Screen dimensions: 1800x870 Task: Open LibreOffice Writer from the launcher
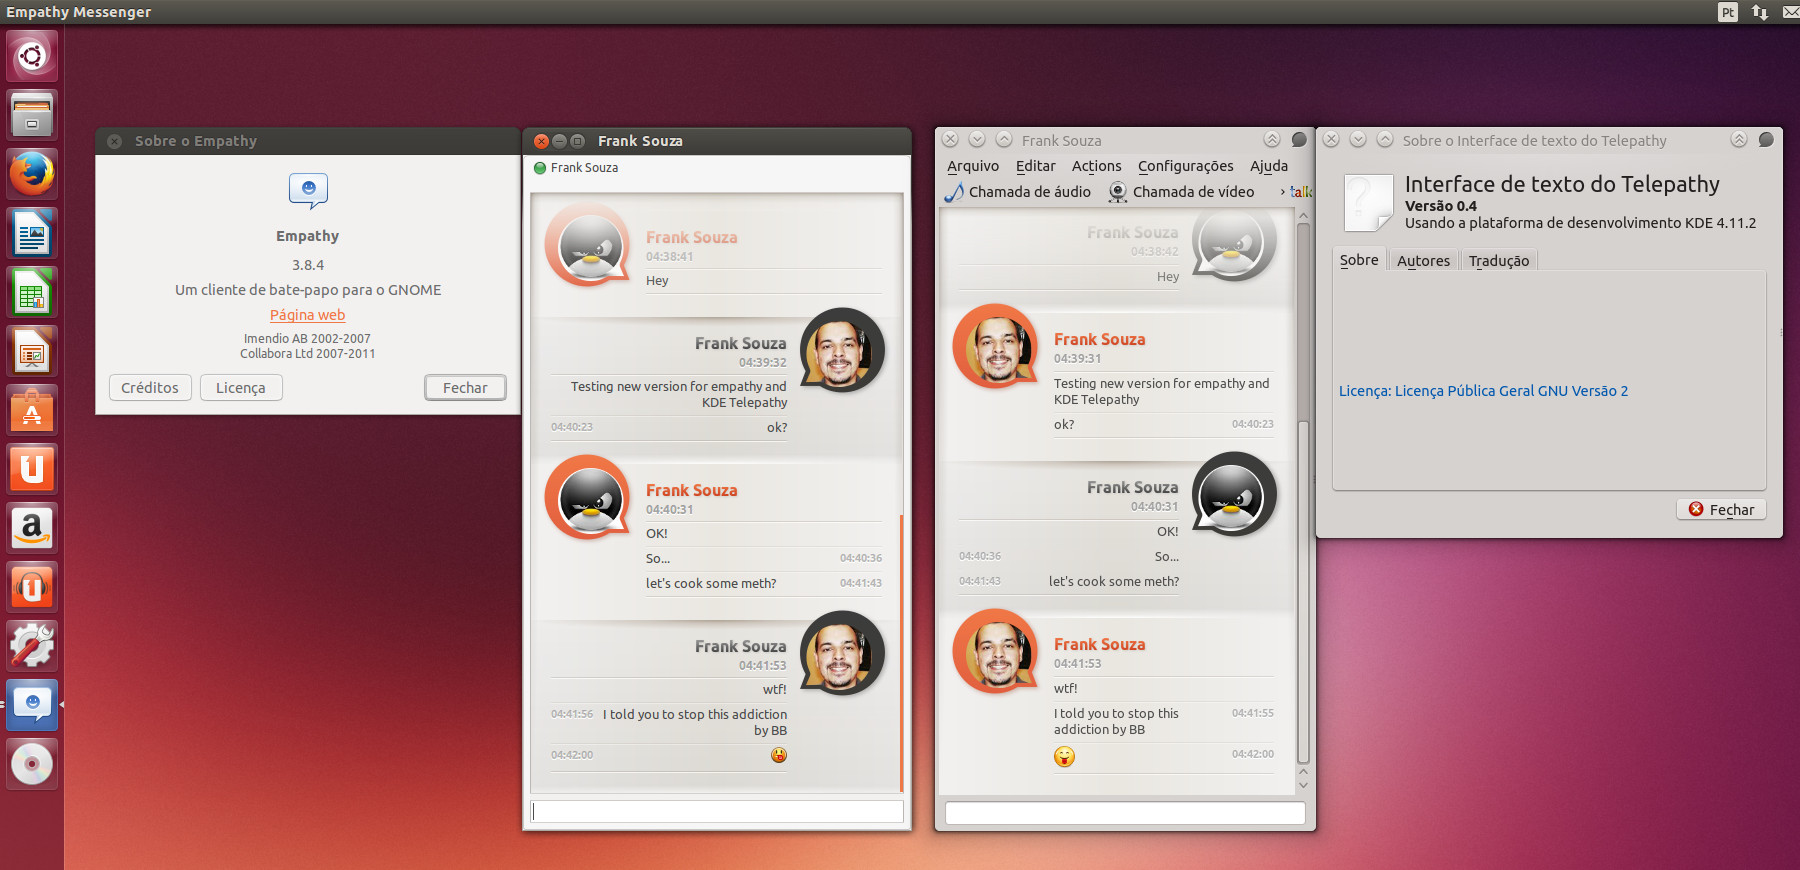coord(32,233)
